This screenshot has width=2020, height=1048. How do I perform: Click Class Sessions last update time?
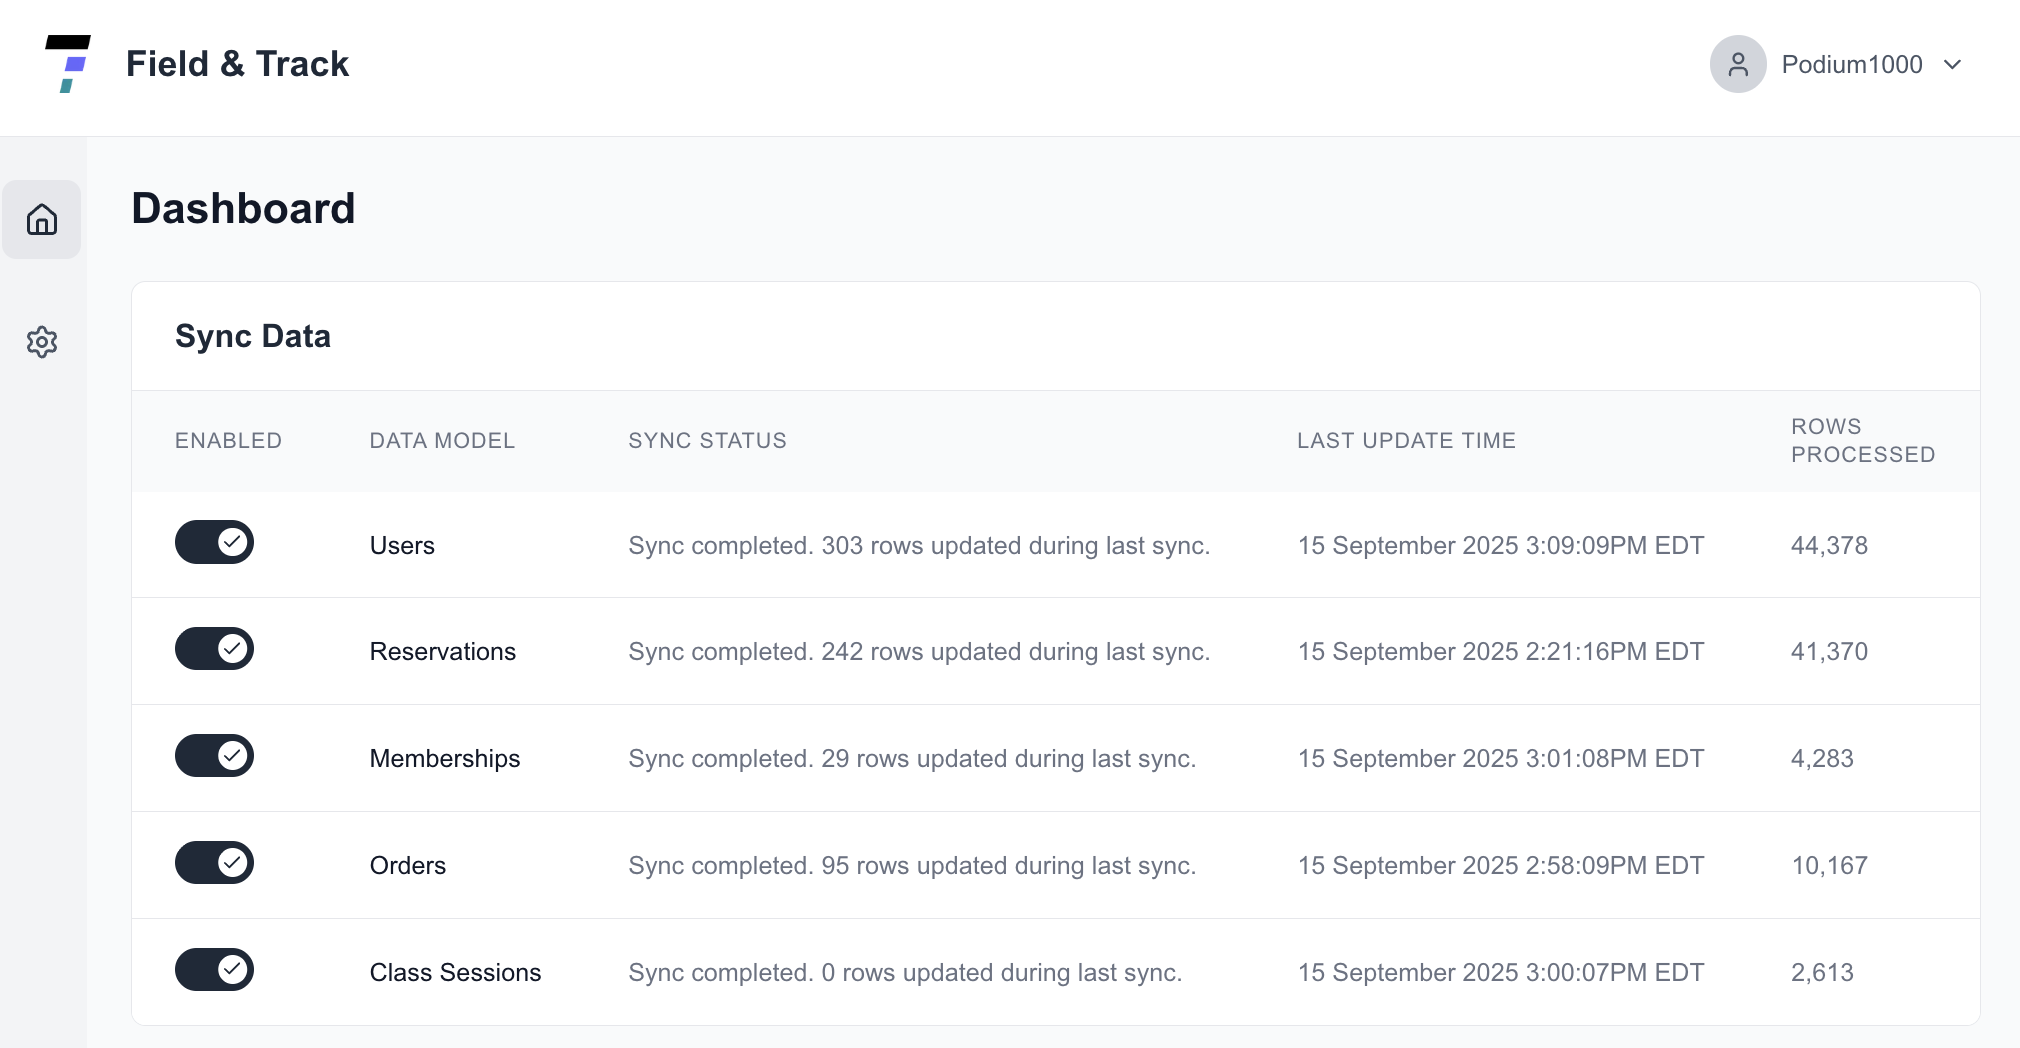[x=1500, y=973]
